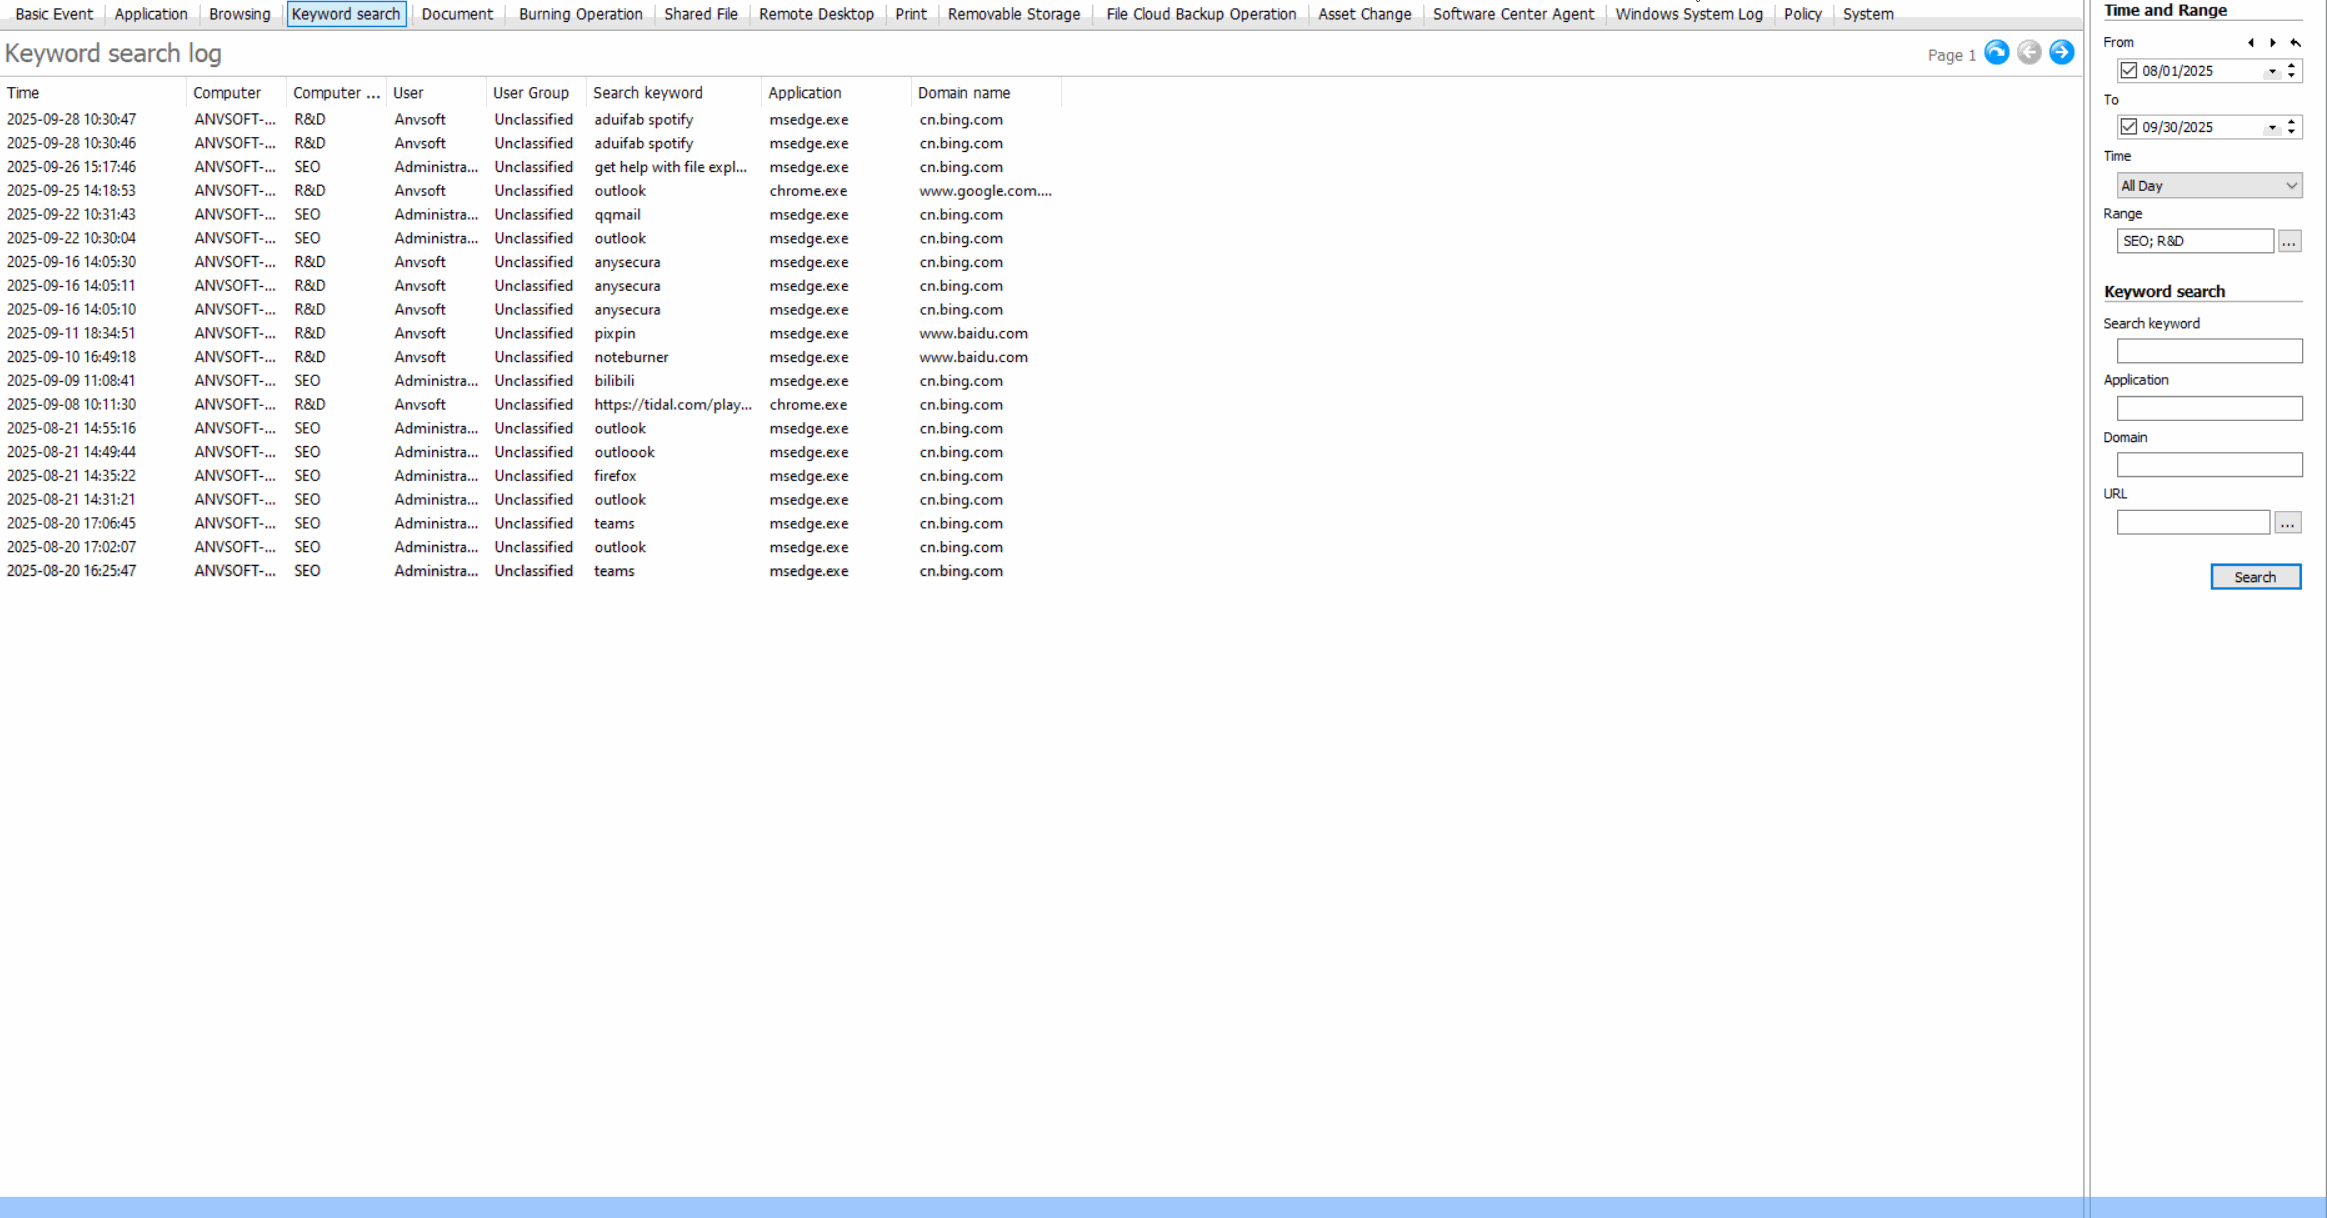Click the left triangle above From date
The width and height of the screenshot is (2327, 1218).
pos(2250,43)
